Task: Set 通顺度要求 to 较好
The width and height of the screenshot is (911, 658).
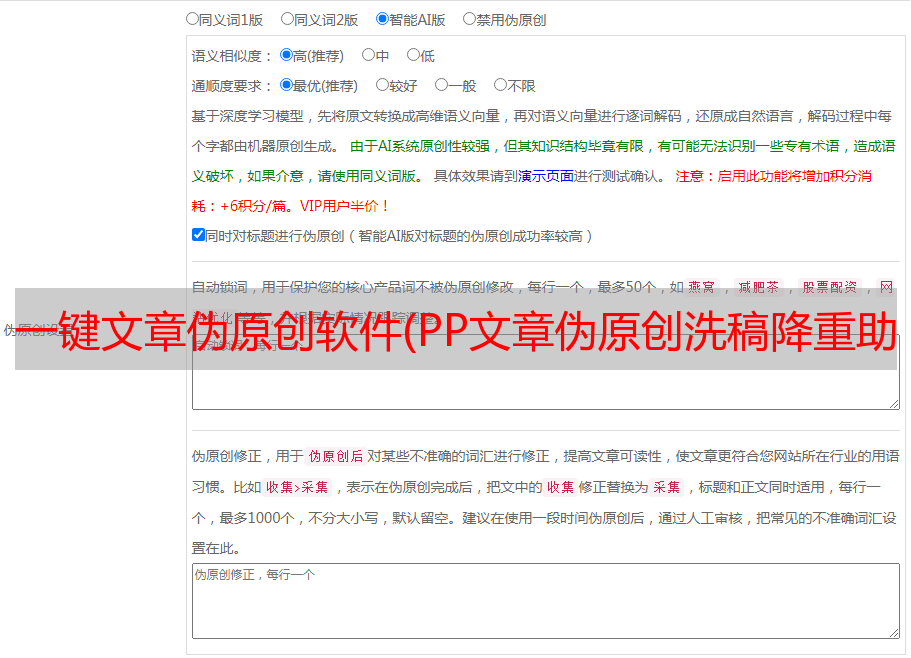Action: pyautogui.click(x=382, y=85)
